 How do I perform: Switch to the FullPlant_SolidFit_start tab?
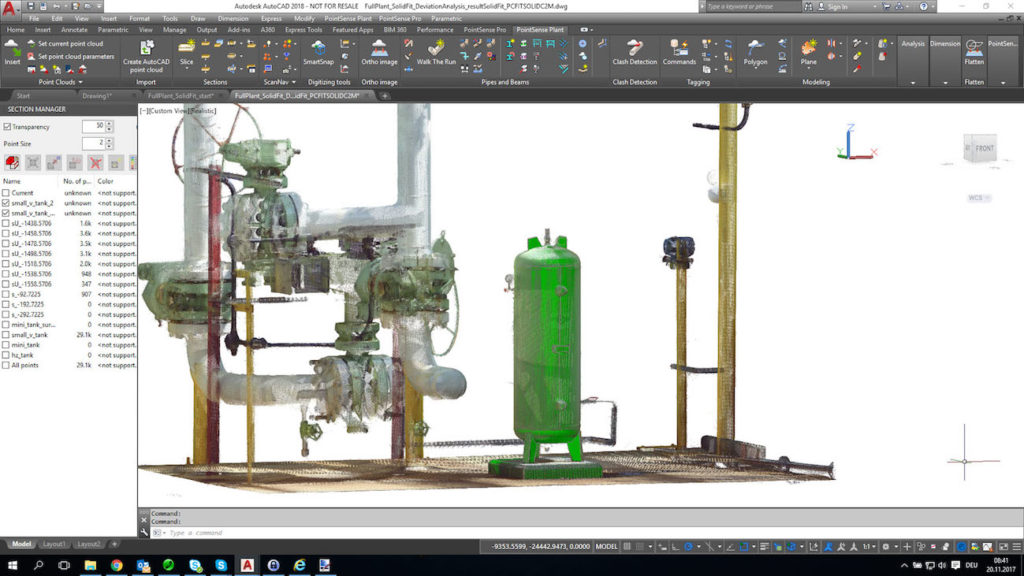[x=178, y=95]
